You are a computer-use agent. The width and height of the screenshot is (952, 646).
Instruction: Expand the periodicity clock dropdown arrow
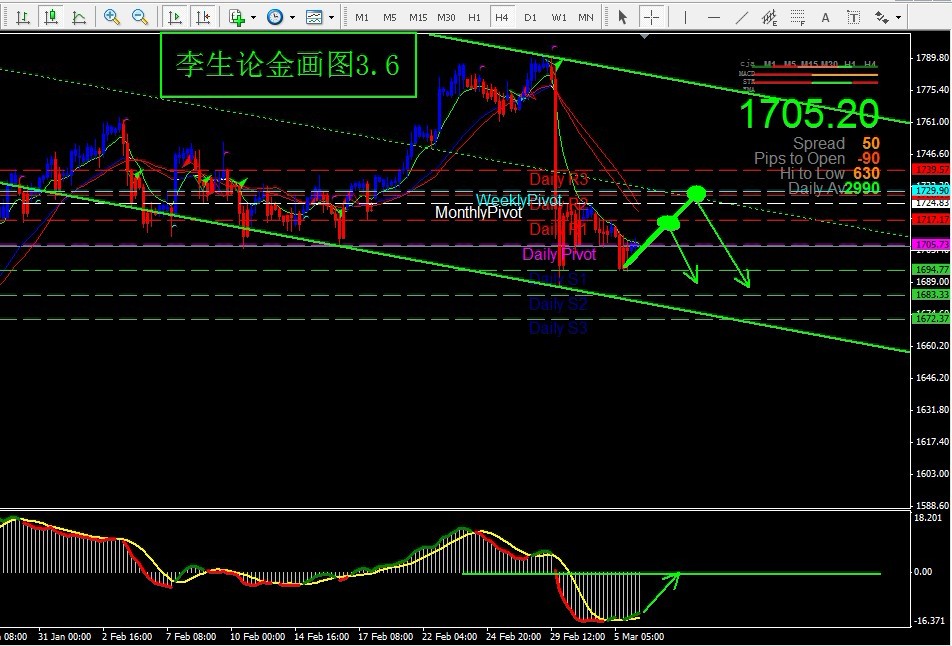[x=291, y=18]
